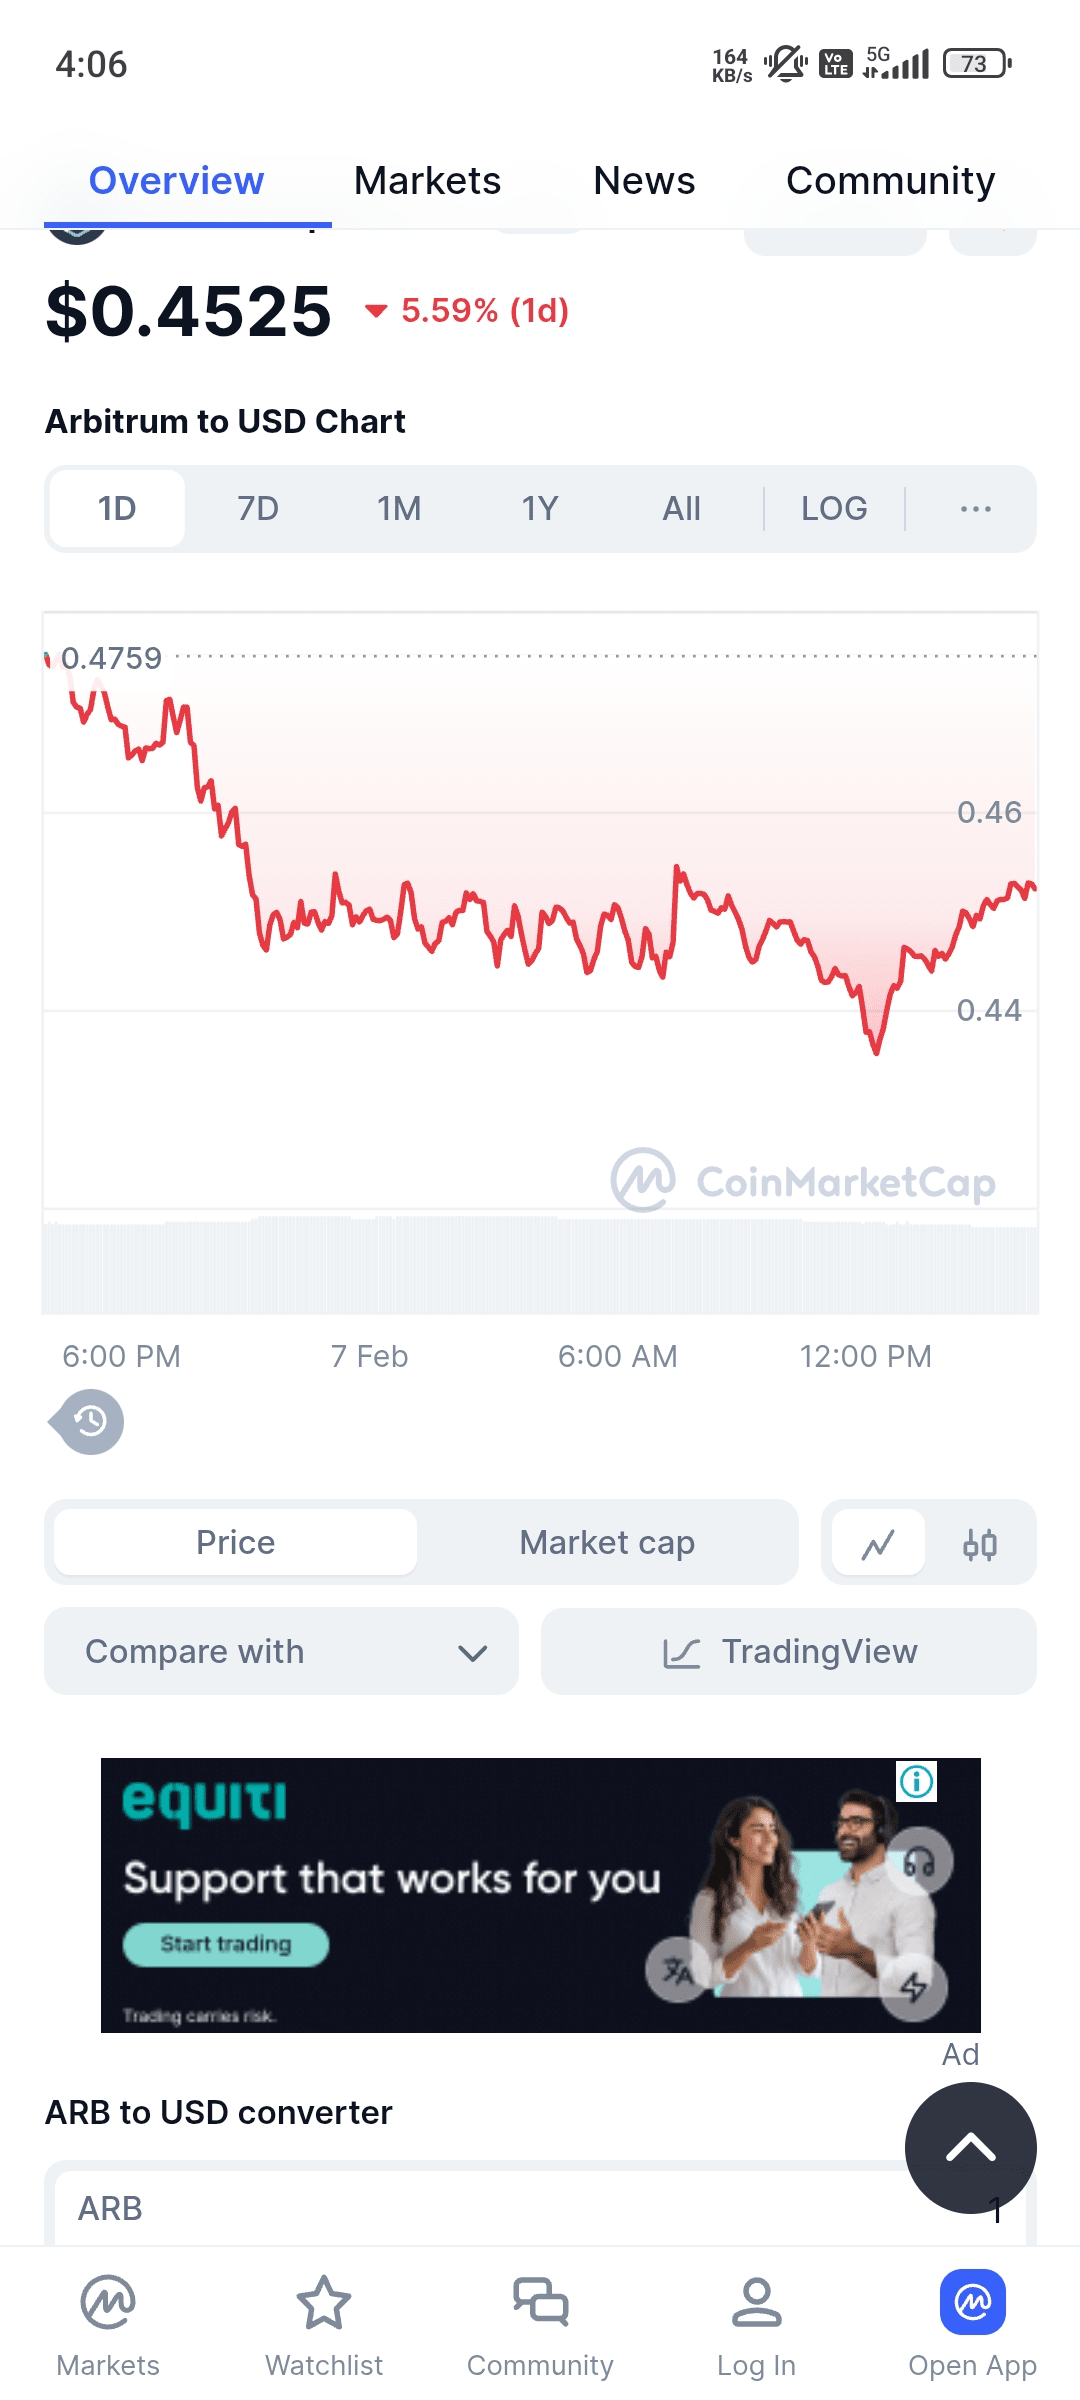
Task: Open the three-dots chart options menu
Action: [x=975, y=509]
